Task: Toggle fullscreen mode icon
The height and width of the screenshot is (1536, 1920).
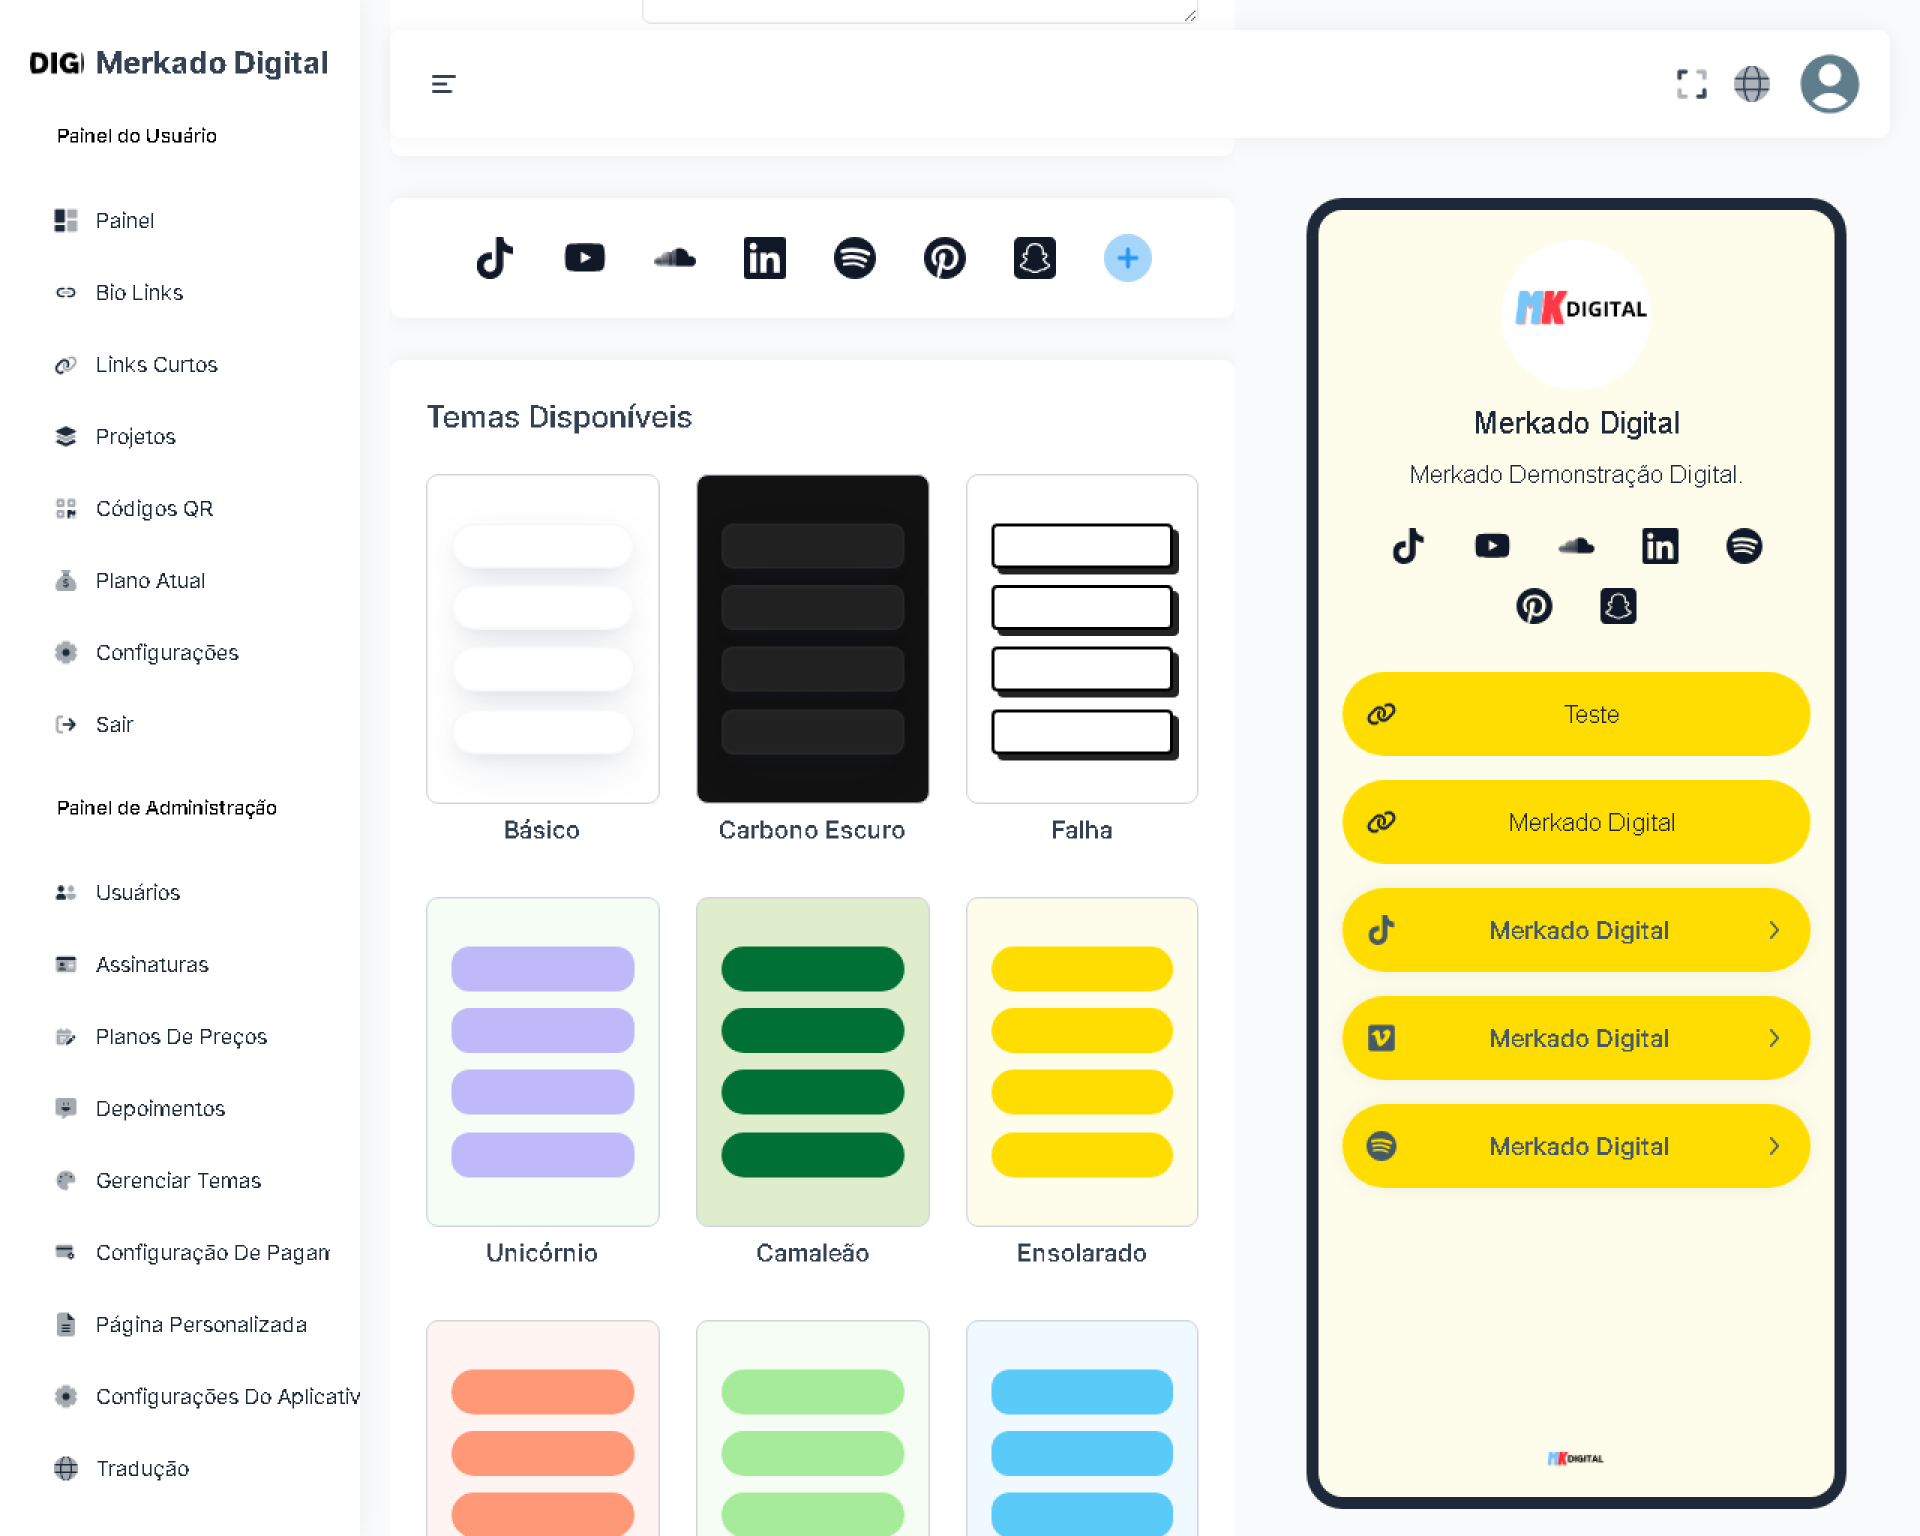Action: pyautogui.click(x=1691, y=84)
